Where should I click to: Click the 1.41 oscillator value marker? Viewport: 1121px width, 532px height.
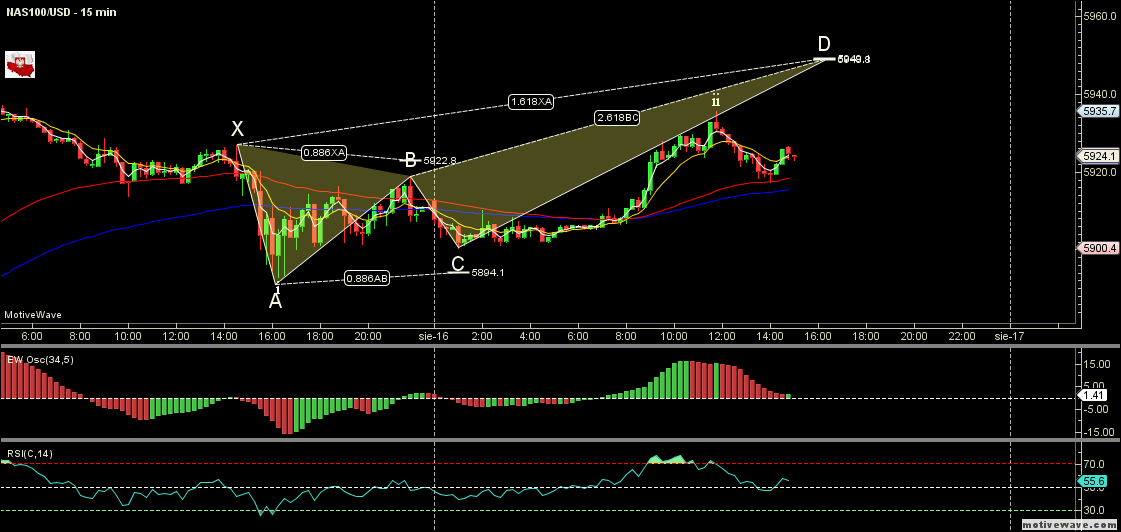[1095, 395]
